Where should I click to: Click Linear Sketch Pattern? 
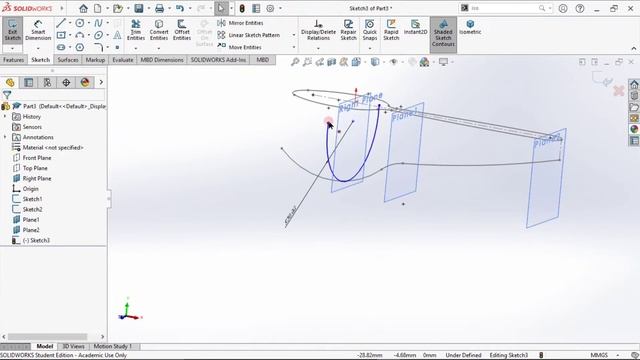(249, 35)
